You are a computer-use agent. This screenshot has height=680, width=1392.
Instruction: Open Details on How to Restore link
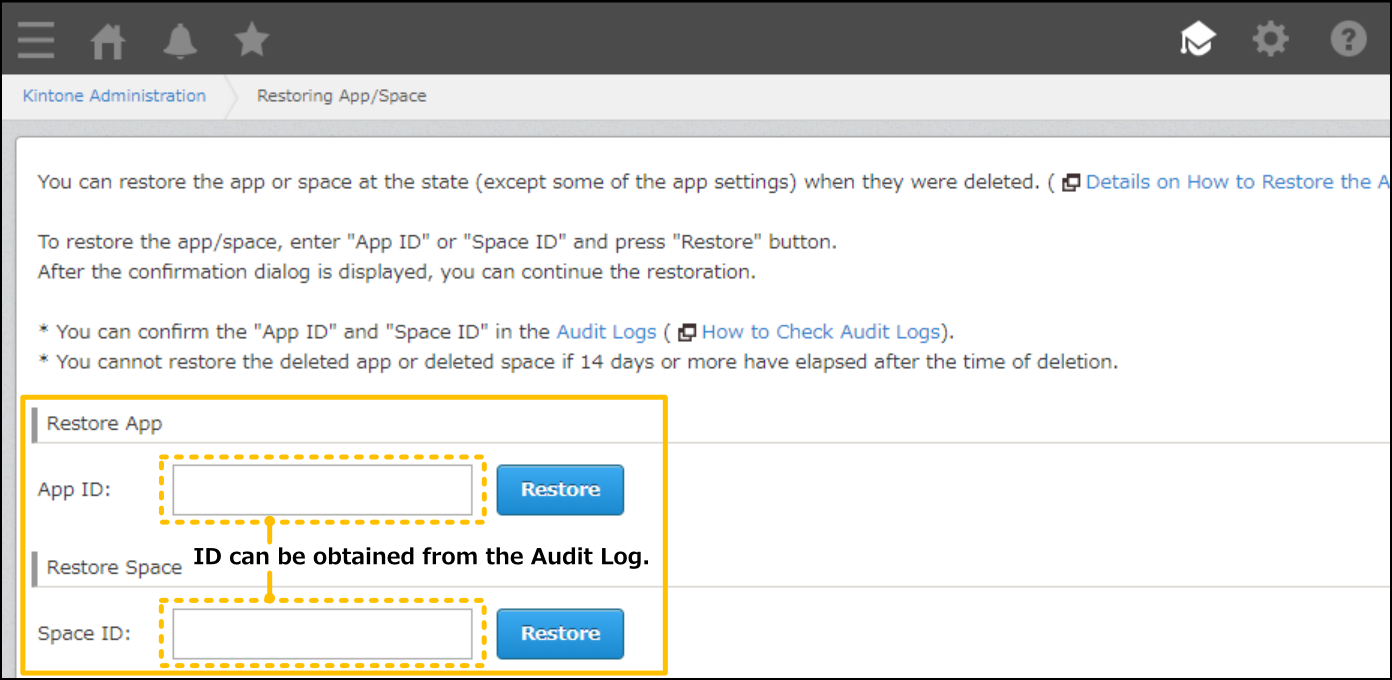pyautogui.click(x=1237, y=182)
